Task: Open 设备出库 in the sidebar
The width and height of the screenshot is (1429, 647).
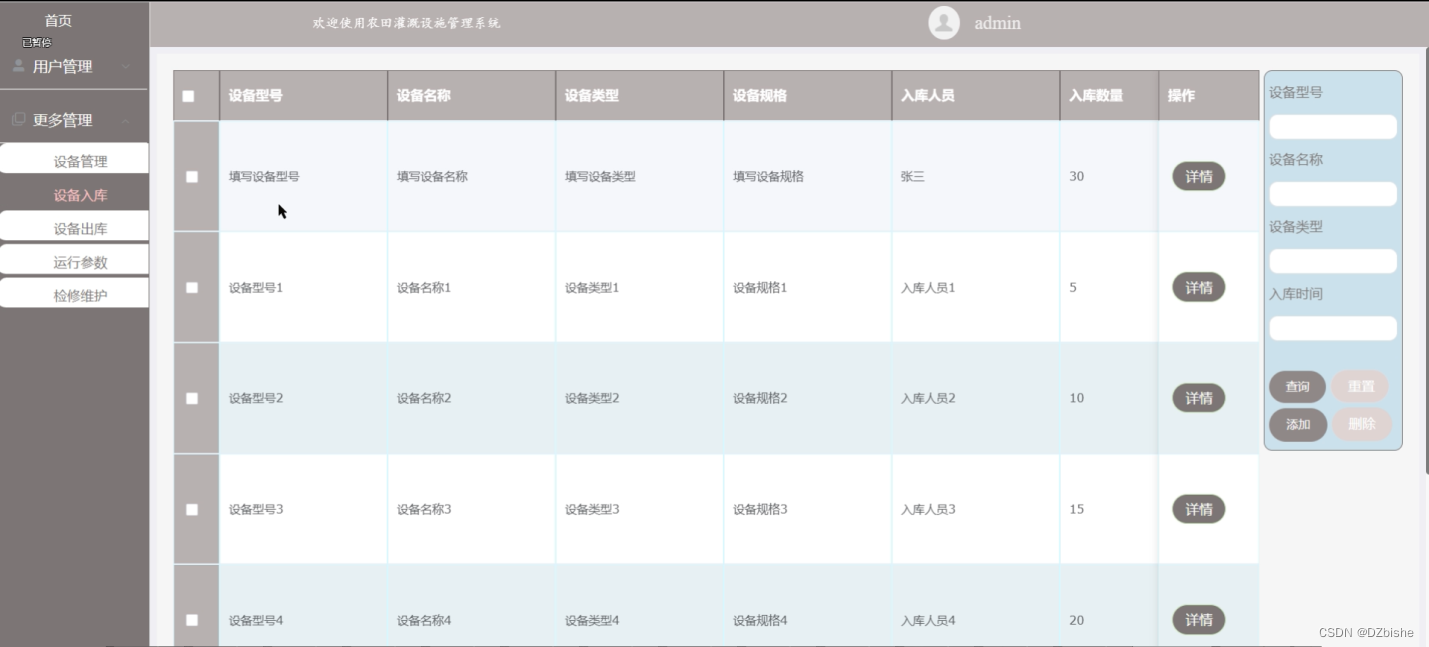Action: [74, 228]
